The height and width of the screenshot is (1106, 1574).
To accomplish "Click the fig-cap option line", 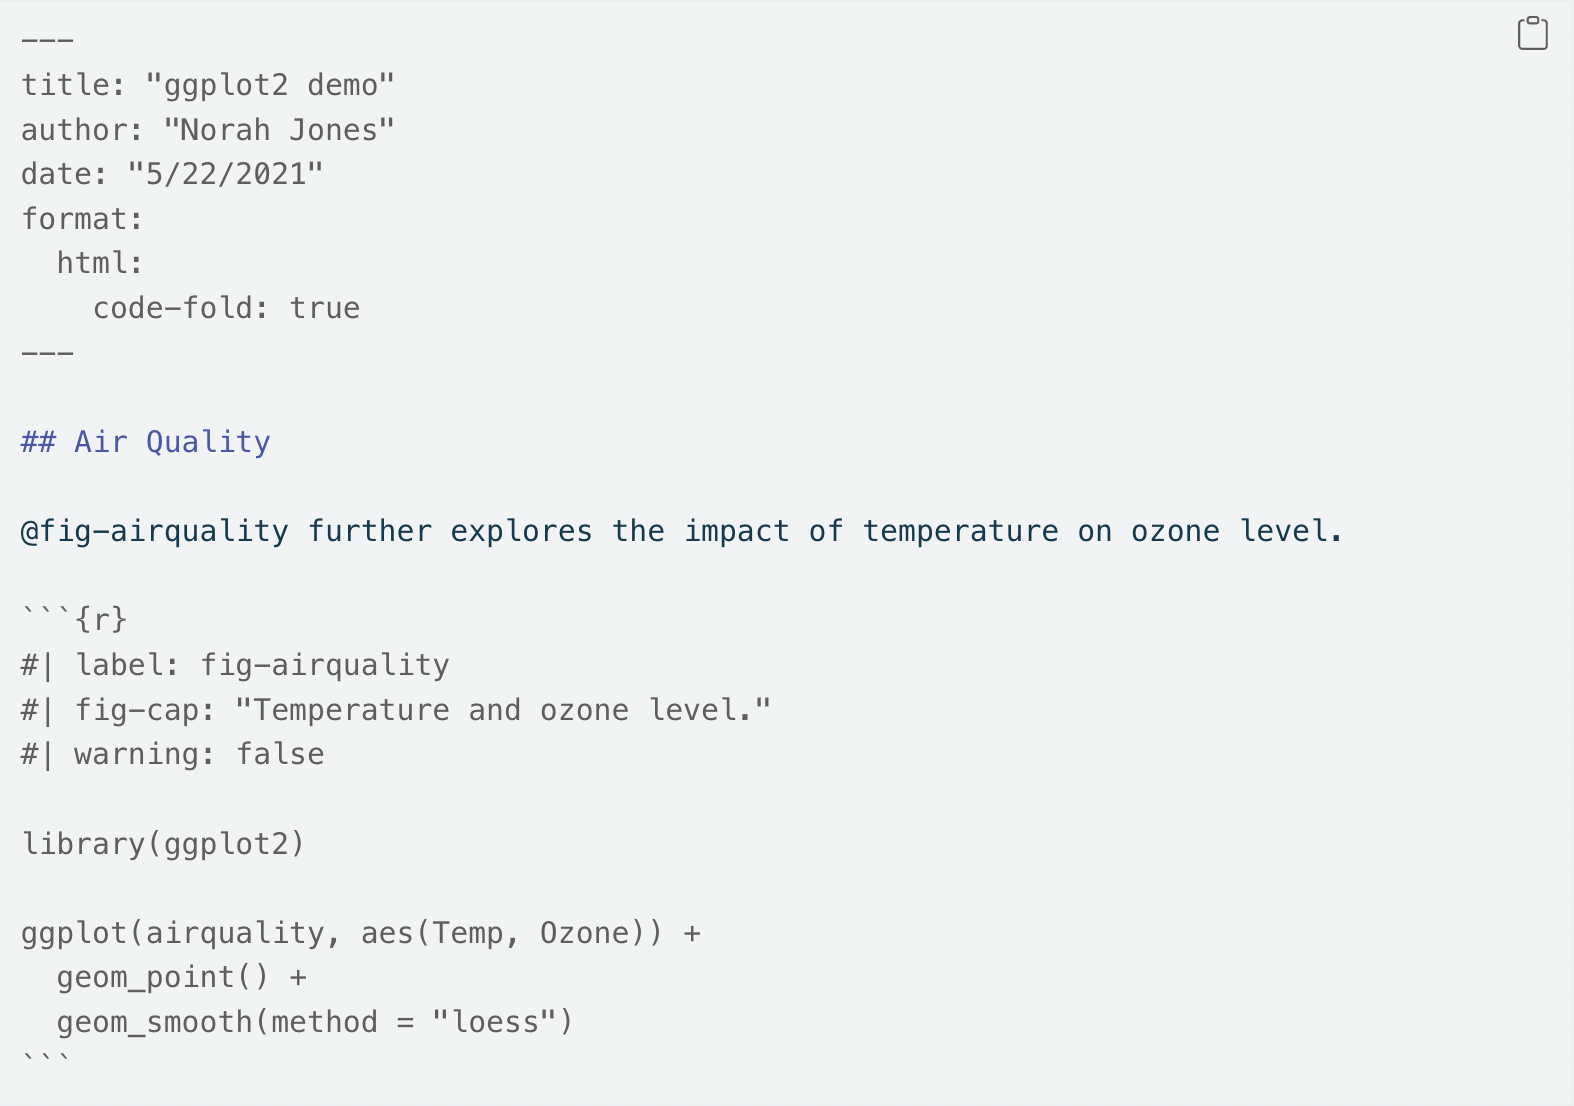I will point(396,710).
